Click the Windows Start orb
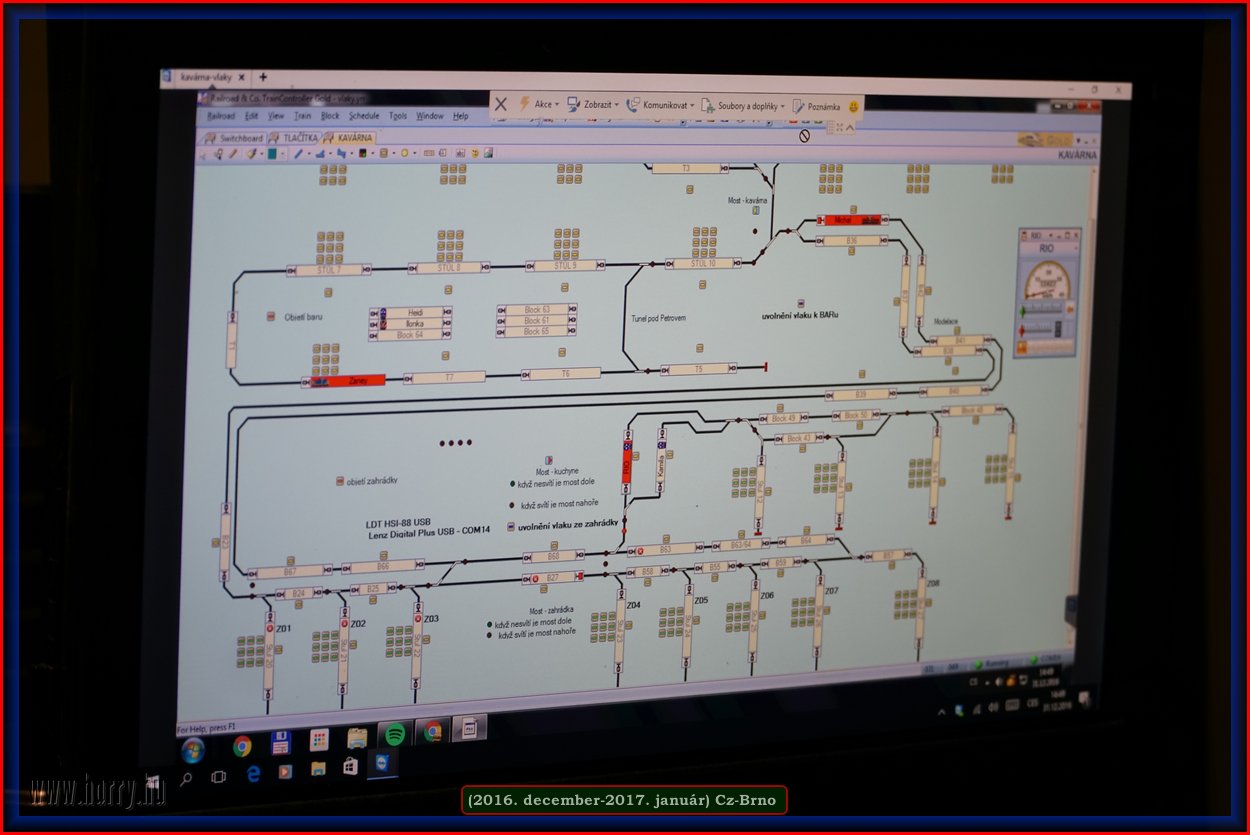The height and width of the screenshot is (835, 1250). click(193, 750)
